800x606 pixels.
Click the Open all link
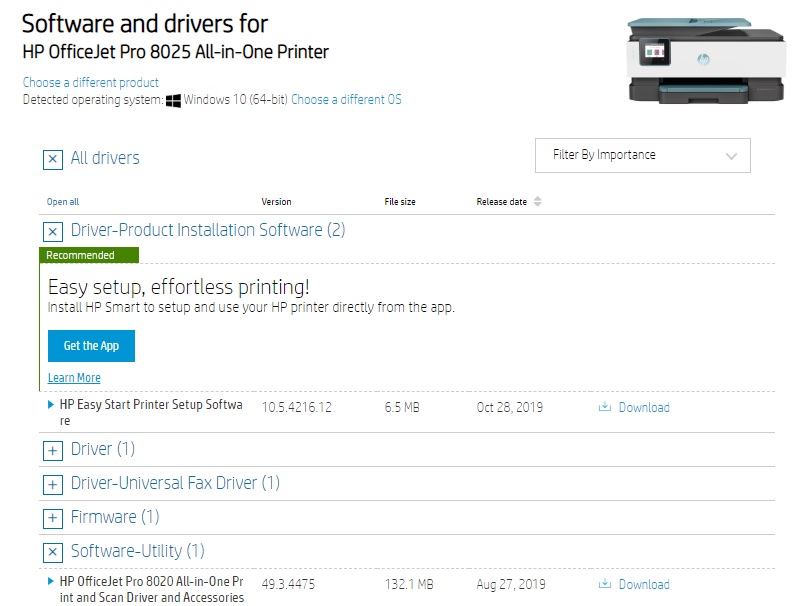[x=62, y=202]
